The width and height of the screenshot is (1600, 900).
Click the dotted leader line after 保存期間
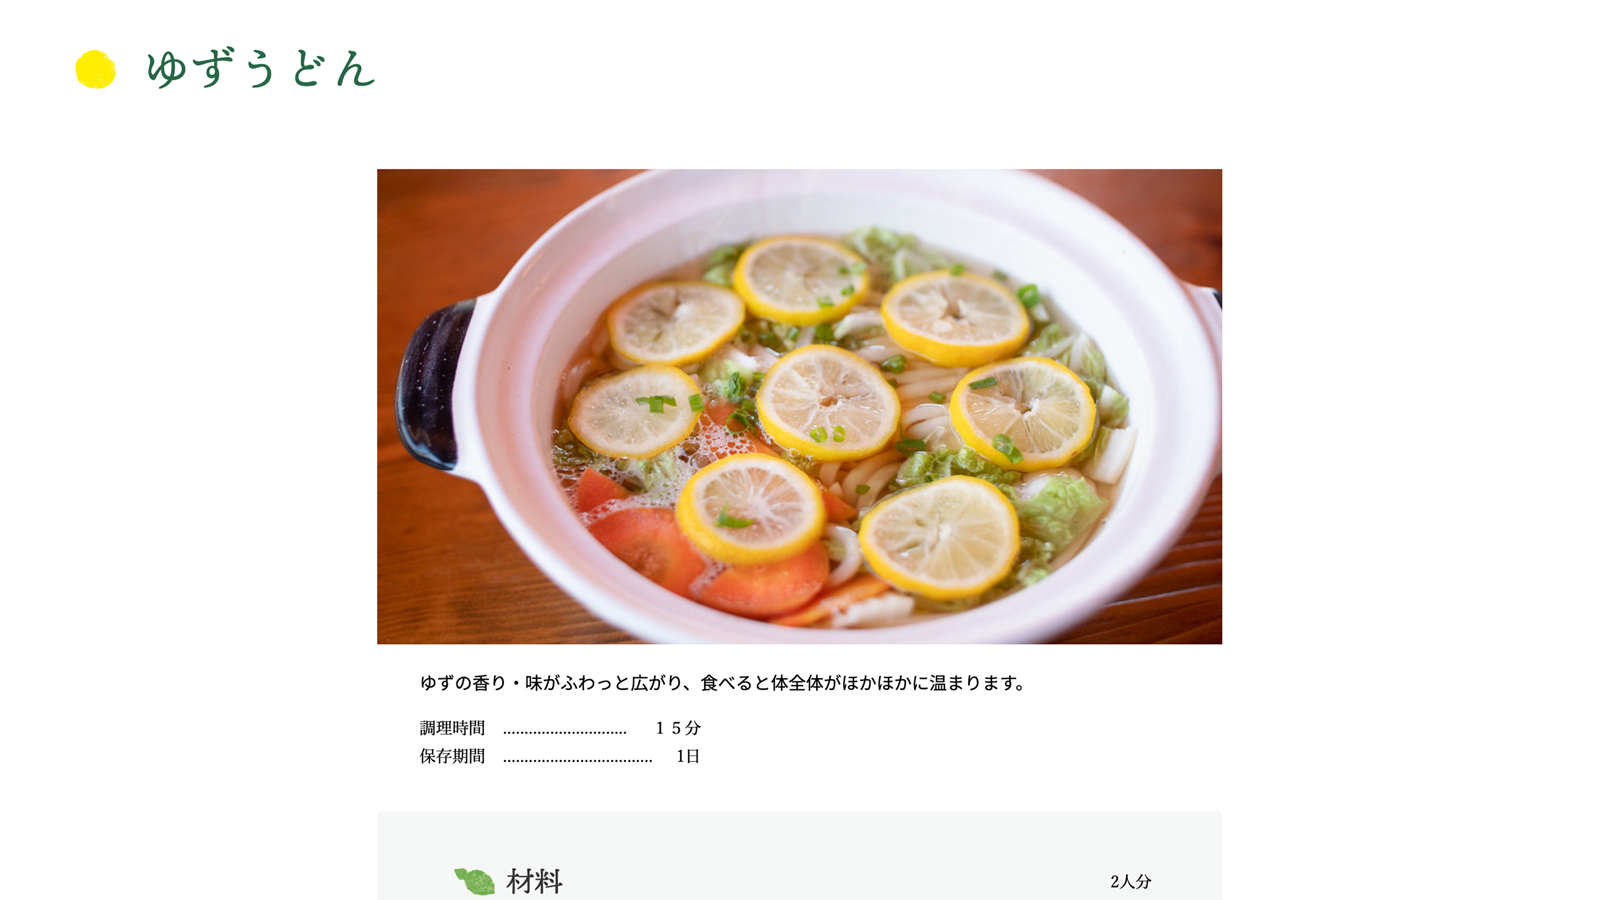click(x=578, y=760)
